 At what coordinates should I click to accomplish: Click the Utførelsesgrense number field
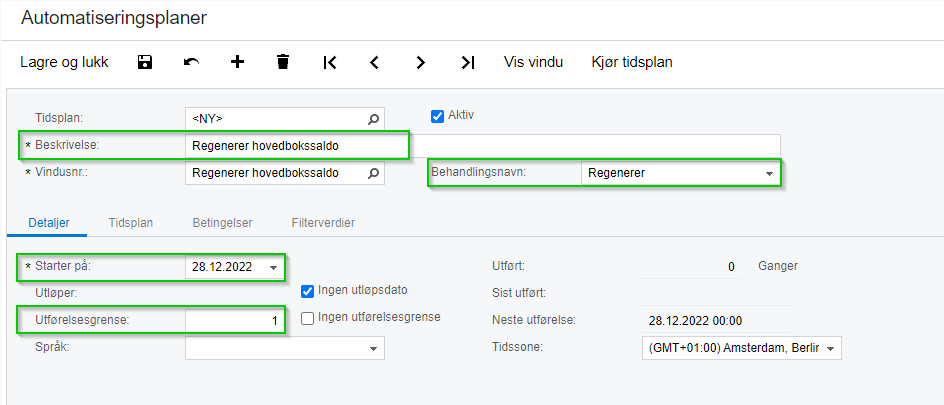pyautogui.click(x=234, y=321)
